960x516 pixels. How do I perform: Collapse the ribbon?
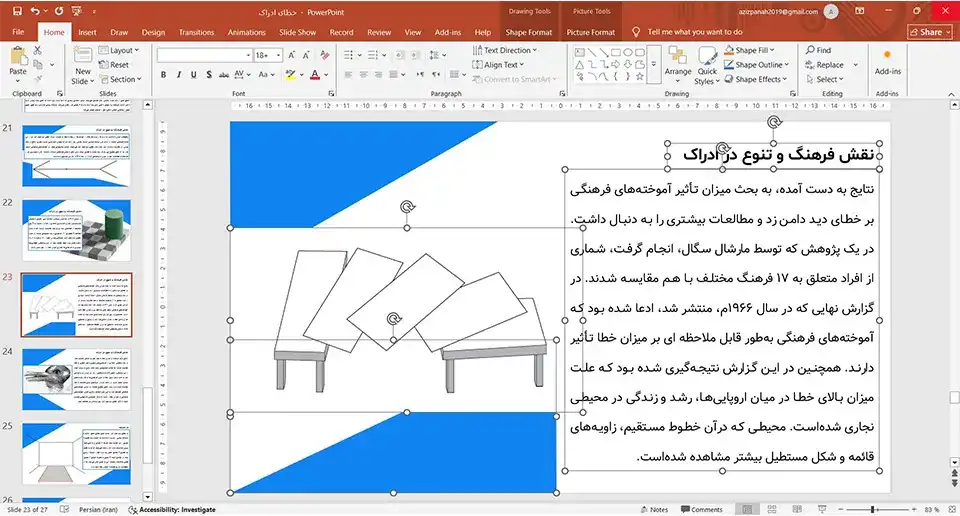tap(951, 94)
